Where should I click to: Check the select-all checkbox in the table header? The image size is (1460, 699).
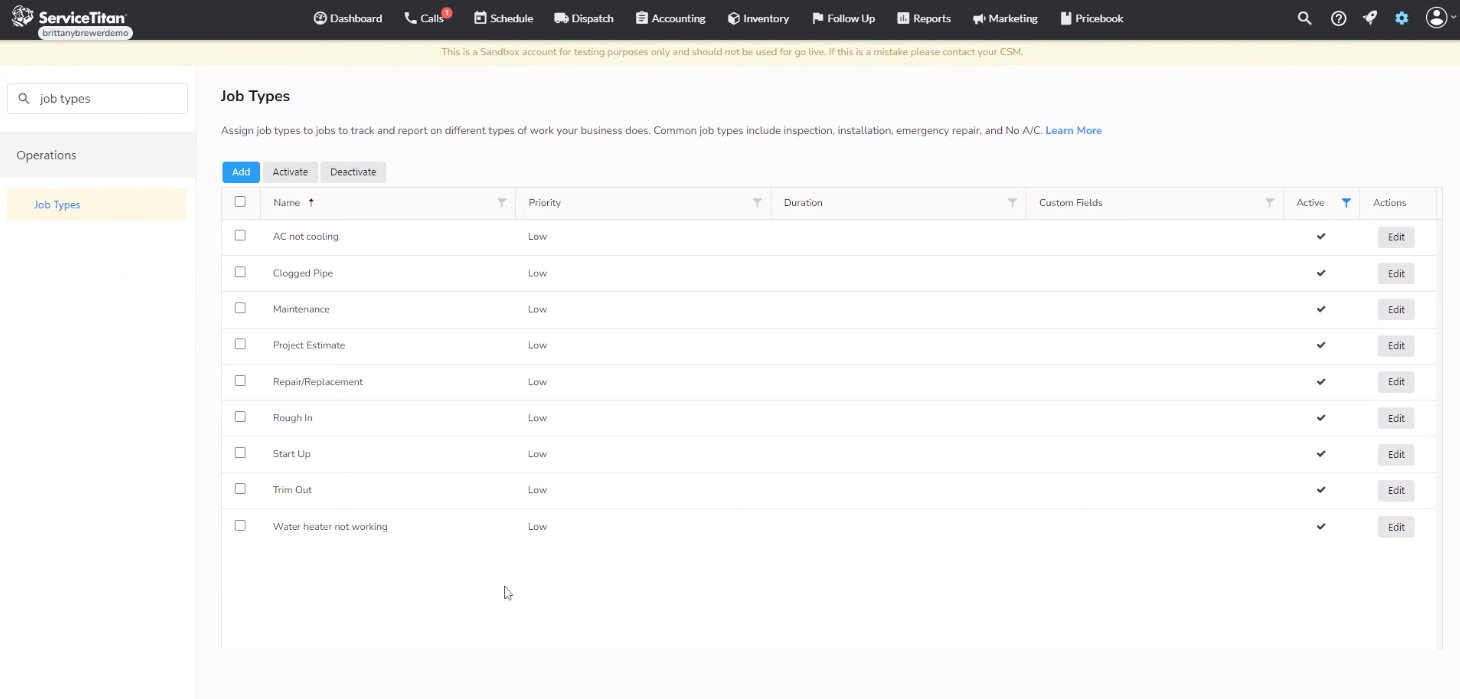click(240, 201)
